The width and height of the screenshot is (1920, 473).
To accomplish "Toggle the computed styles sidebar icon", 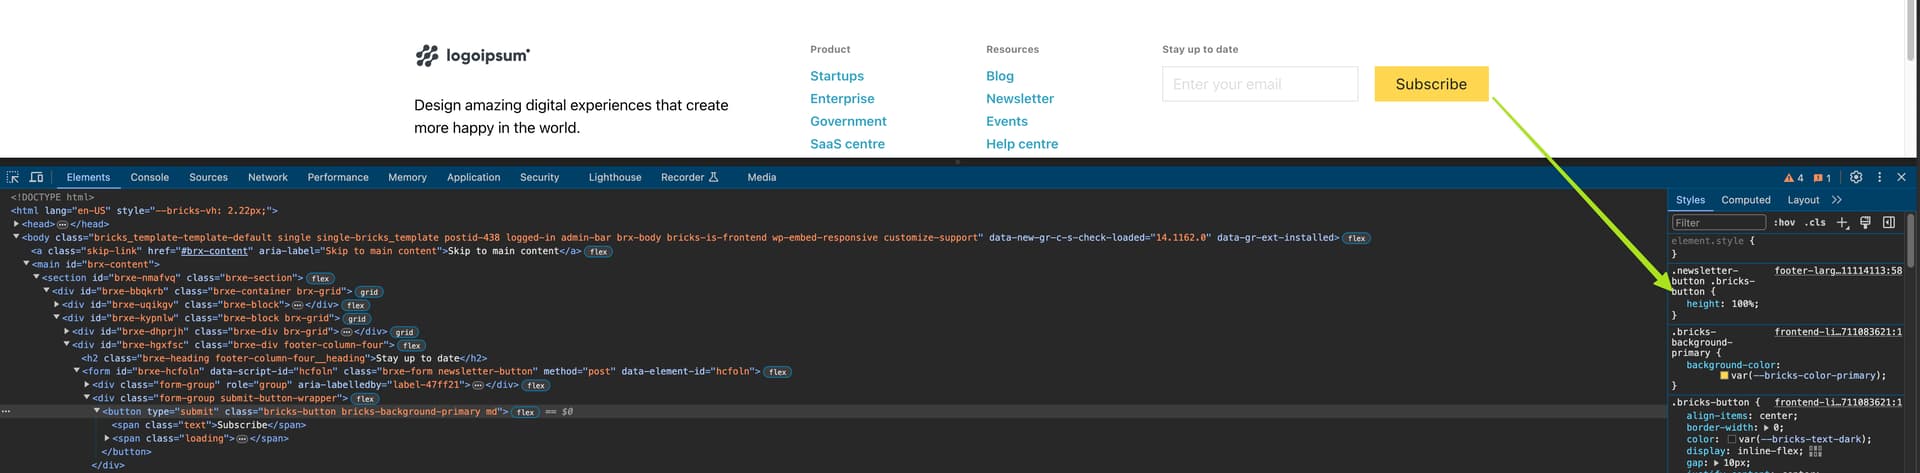I will point(1889,223).
